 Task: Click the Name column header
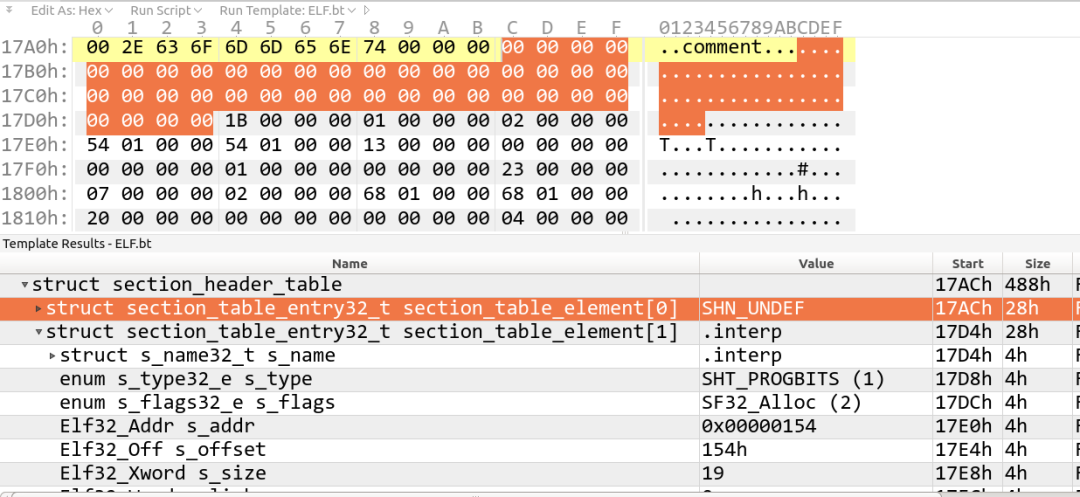pos(349,264)
